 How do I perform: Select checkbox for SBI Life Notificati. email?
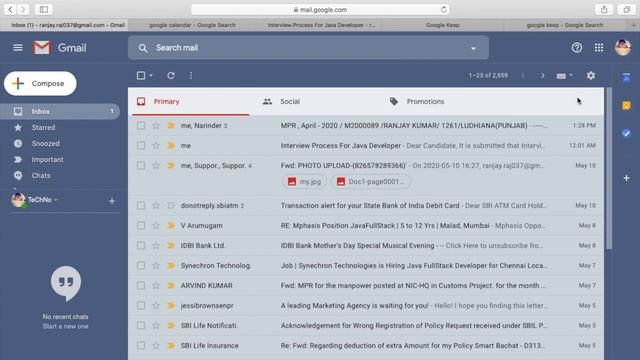point(141,325)
